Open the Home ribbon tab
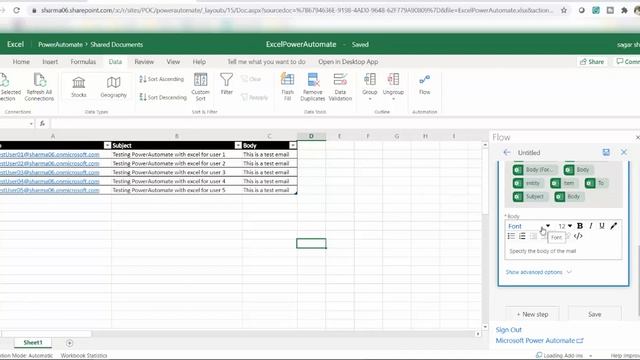 pos(21,62)
